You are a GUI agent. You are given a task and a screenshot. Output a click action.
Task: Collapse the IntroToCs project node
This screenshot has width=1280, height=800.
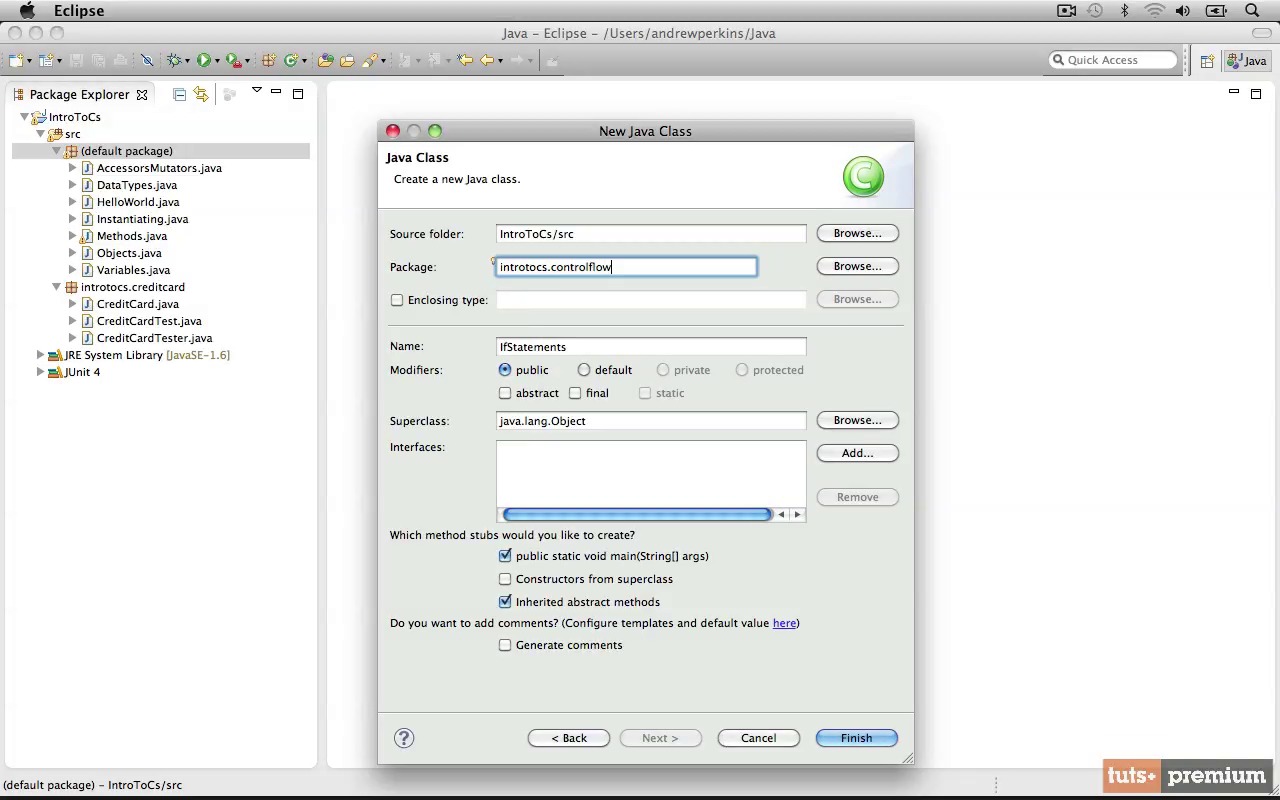point(25,117)
